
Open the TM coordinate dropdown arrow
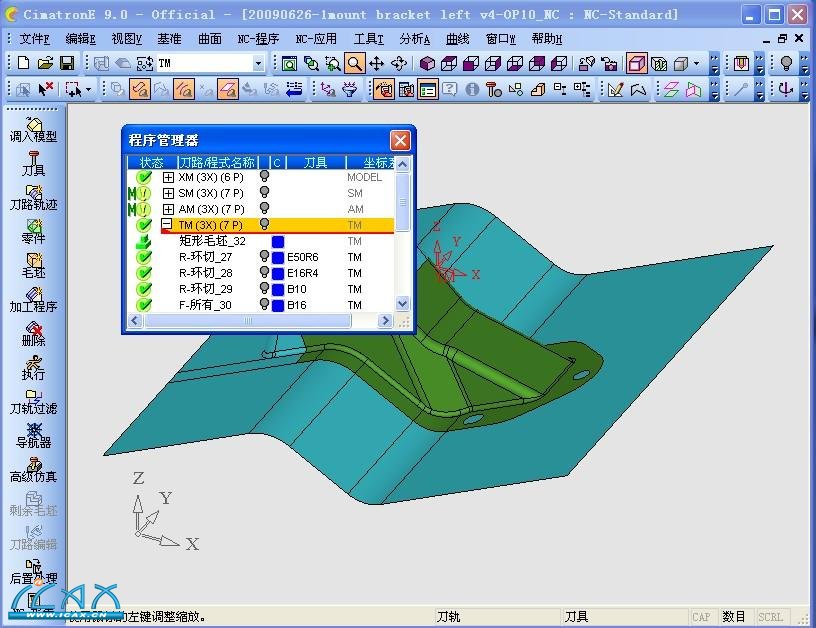click(258, 63)
